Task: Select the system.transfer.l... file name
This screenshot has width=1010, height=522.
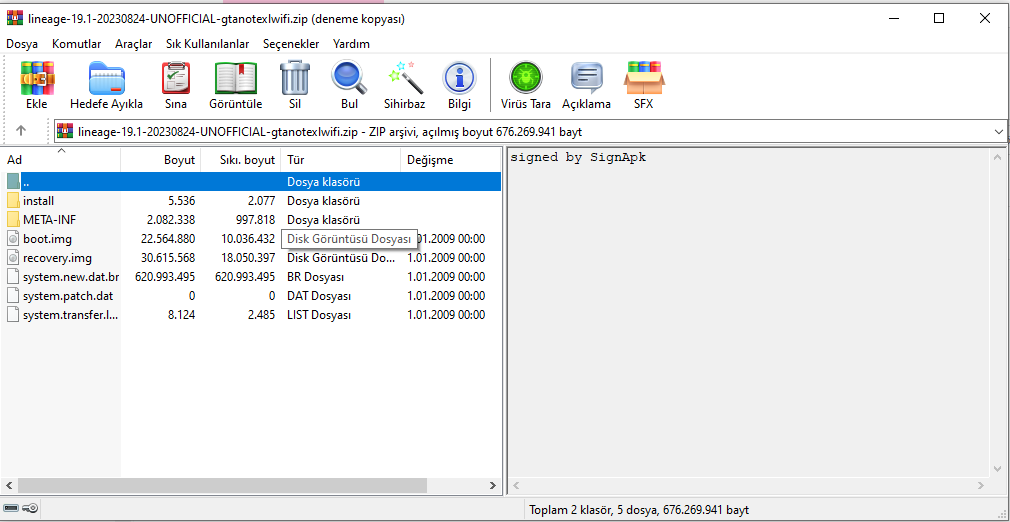Action: click(71, 315)
